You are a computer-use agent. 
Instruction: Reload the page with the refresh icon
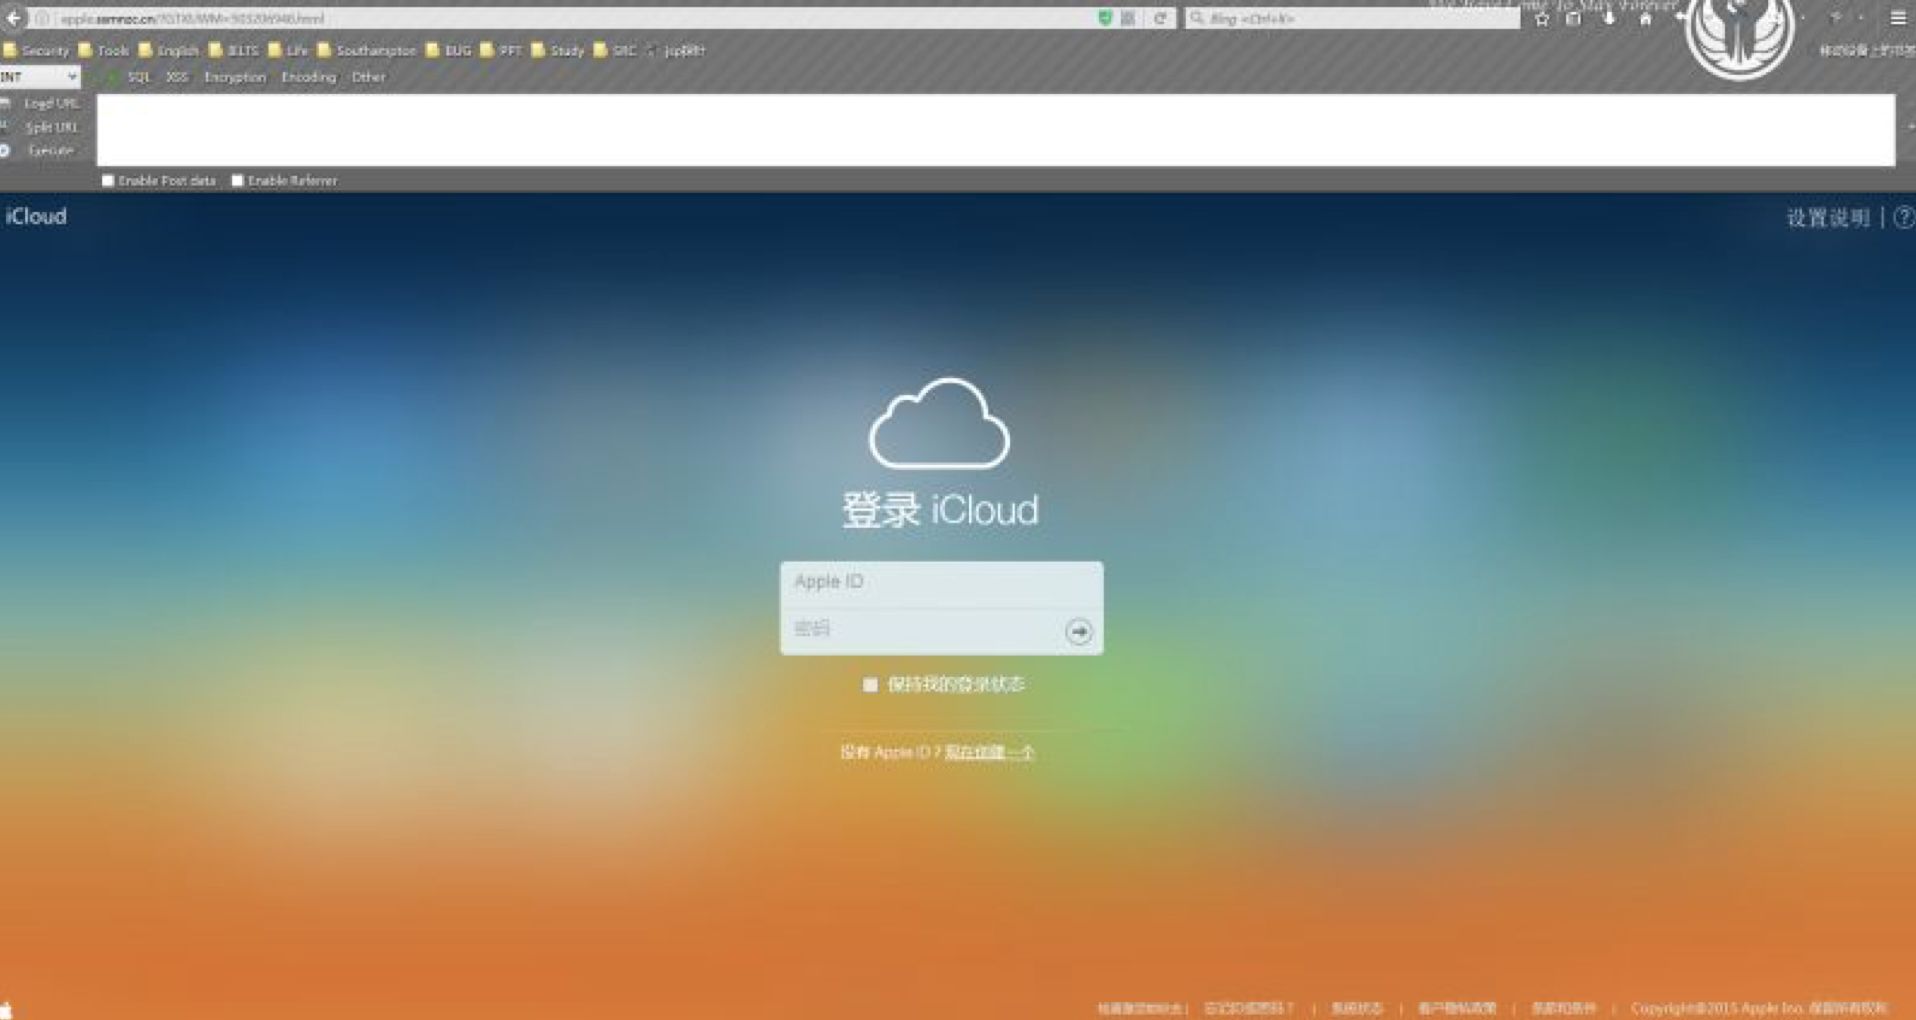[1160, 18]
